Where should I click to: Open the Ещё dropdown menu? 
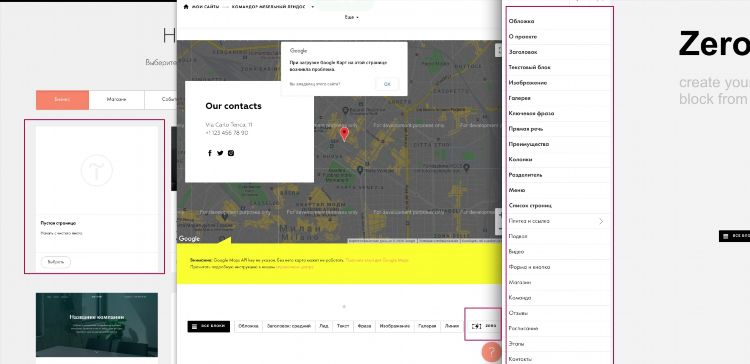(x=352, y=17)
